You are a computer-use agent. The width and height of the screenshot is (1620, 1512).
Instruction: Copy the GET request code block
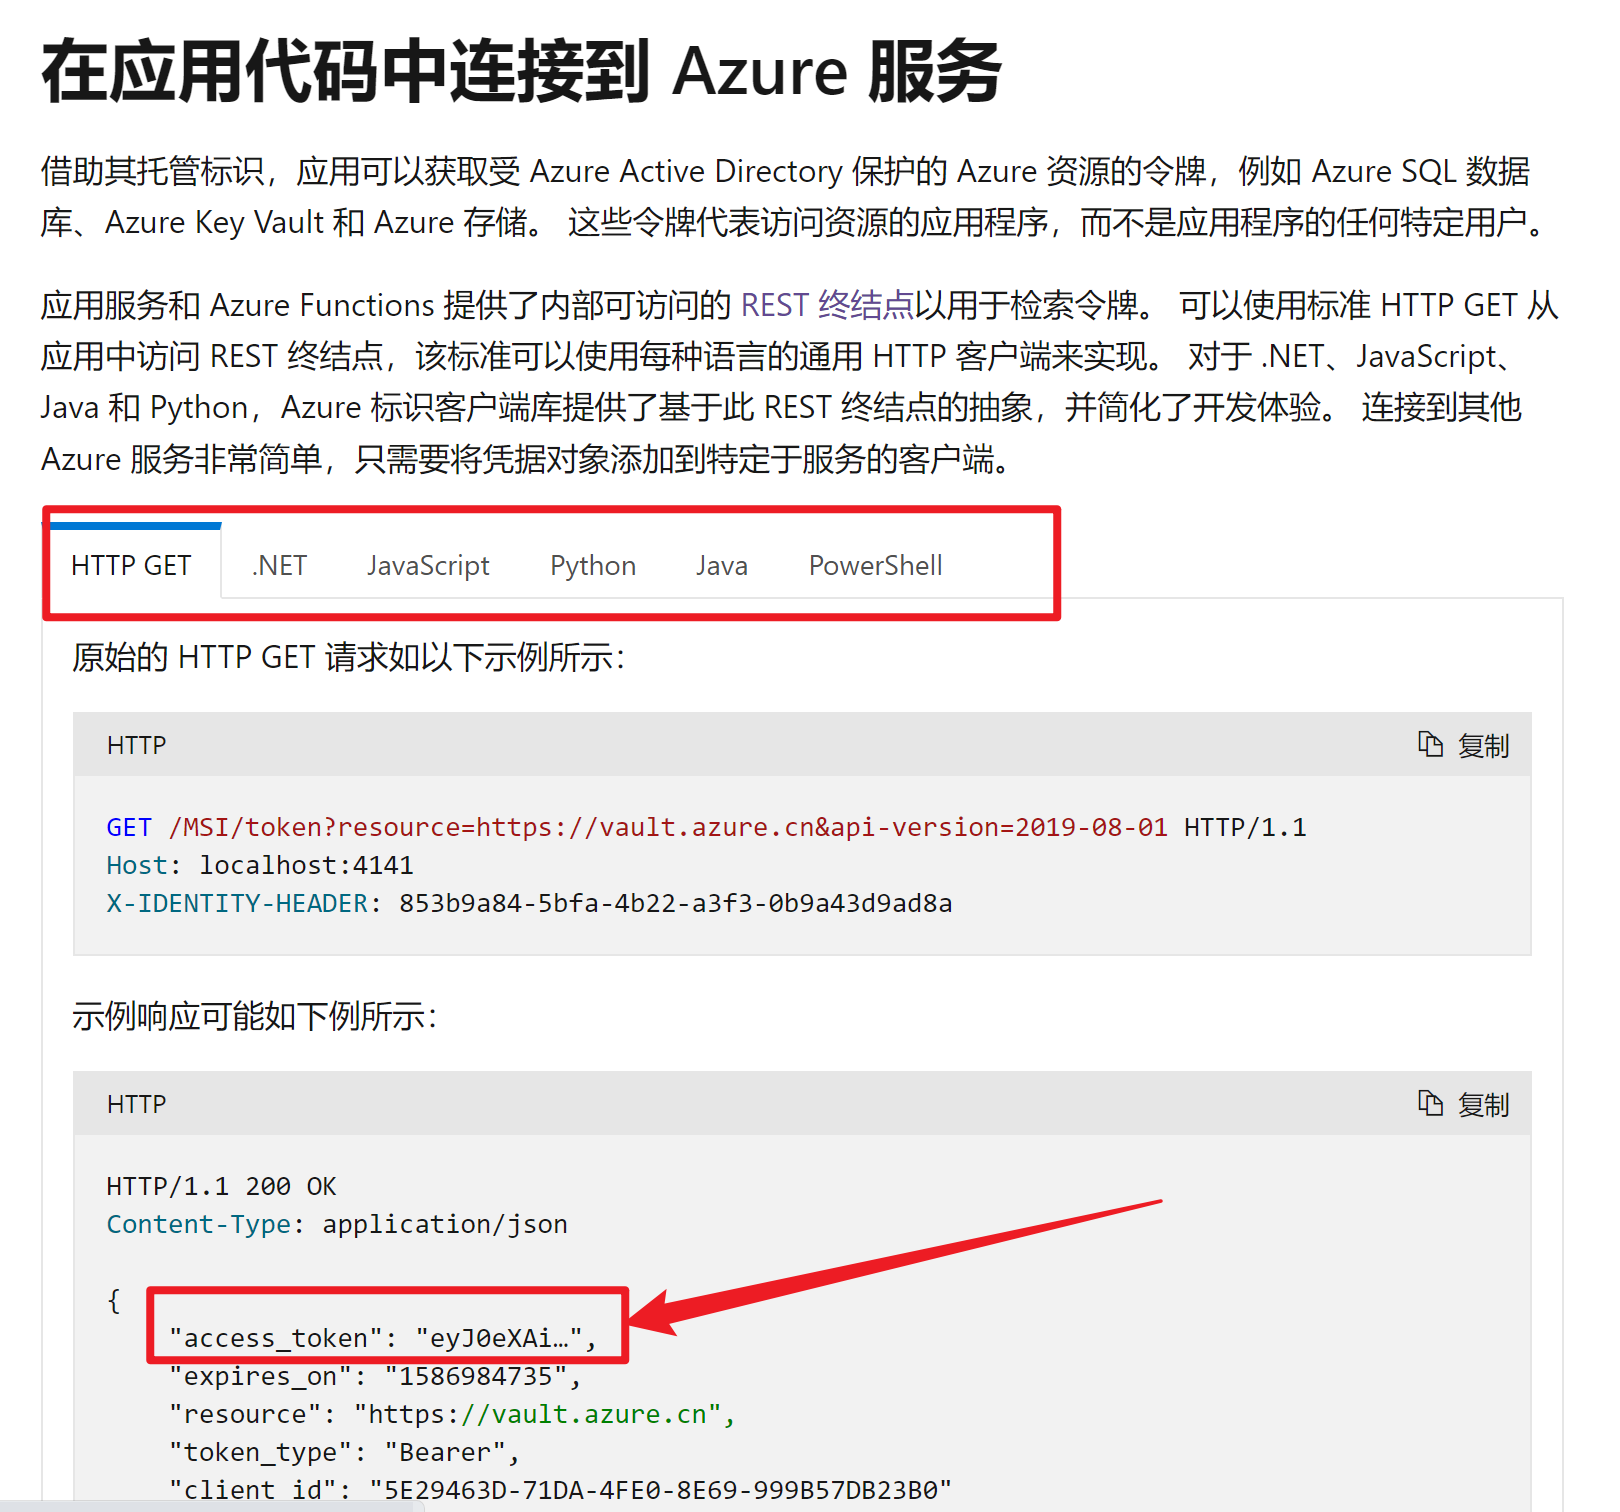tap(1464, 745)
